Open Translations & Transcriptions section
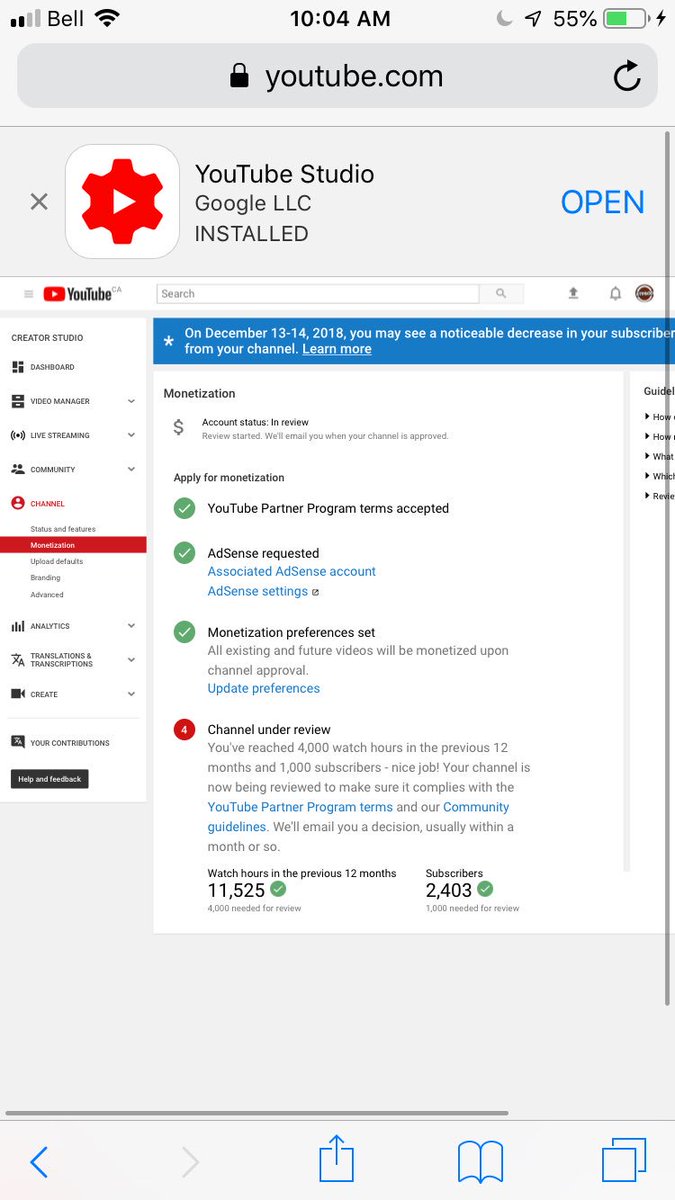 point(60,660)
